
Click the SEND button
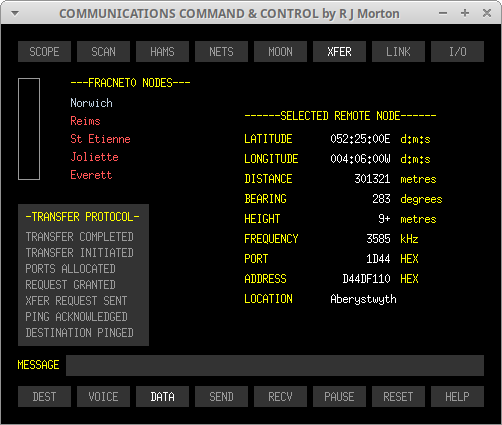(x=221, y=397)
